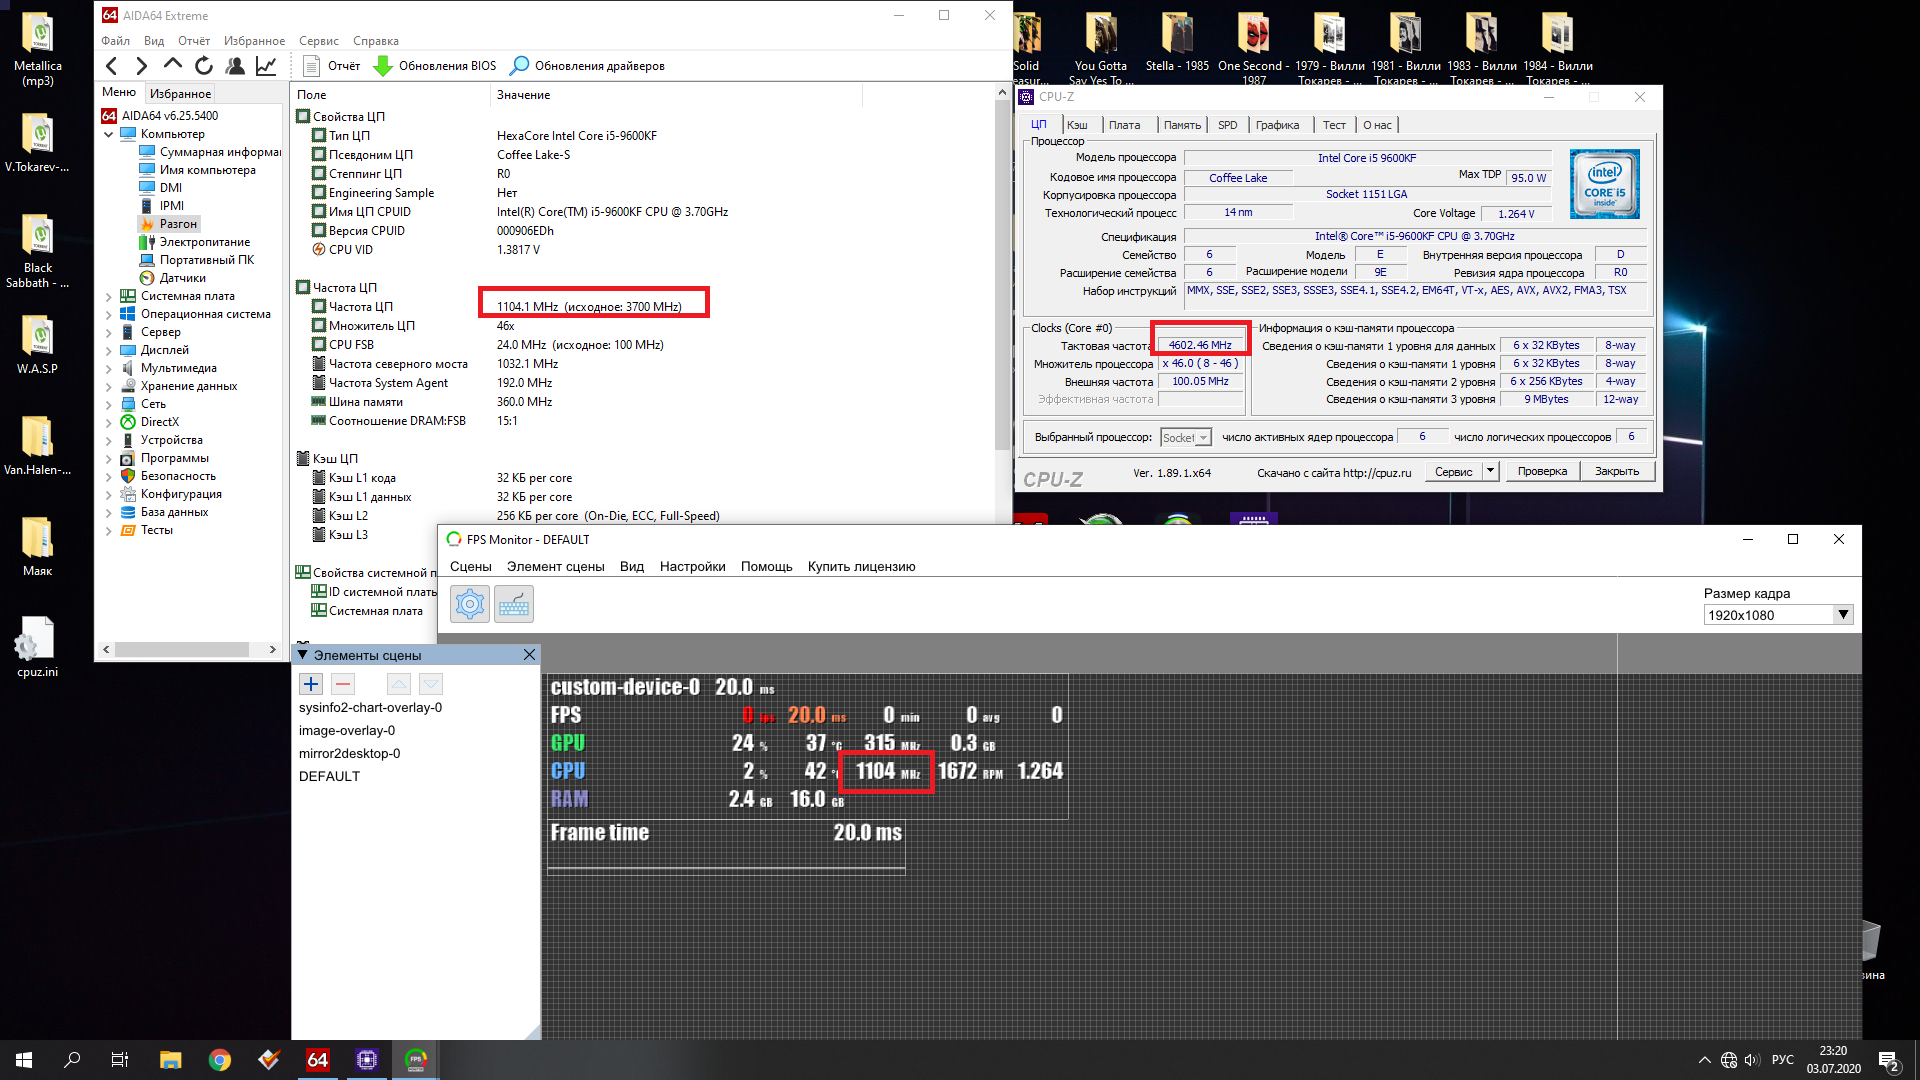Open frame size 1920x1080 dropdown

tap(1842, 615)
